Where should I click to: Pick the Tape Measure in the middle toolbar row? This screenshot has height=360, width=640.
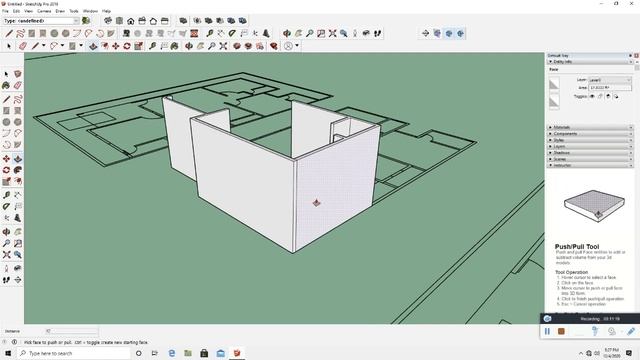209,33
